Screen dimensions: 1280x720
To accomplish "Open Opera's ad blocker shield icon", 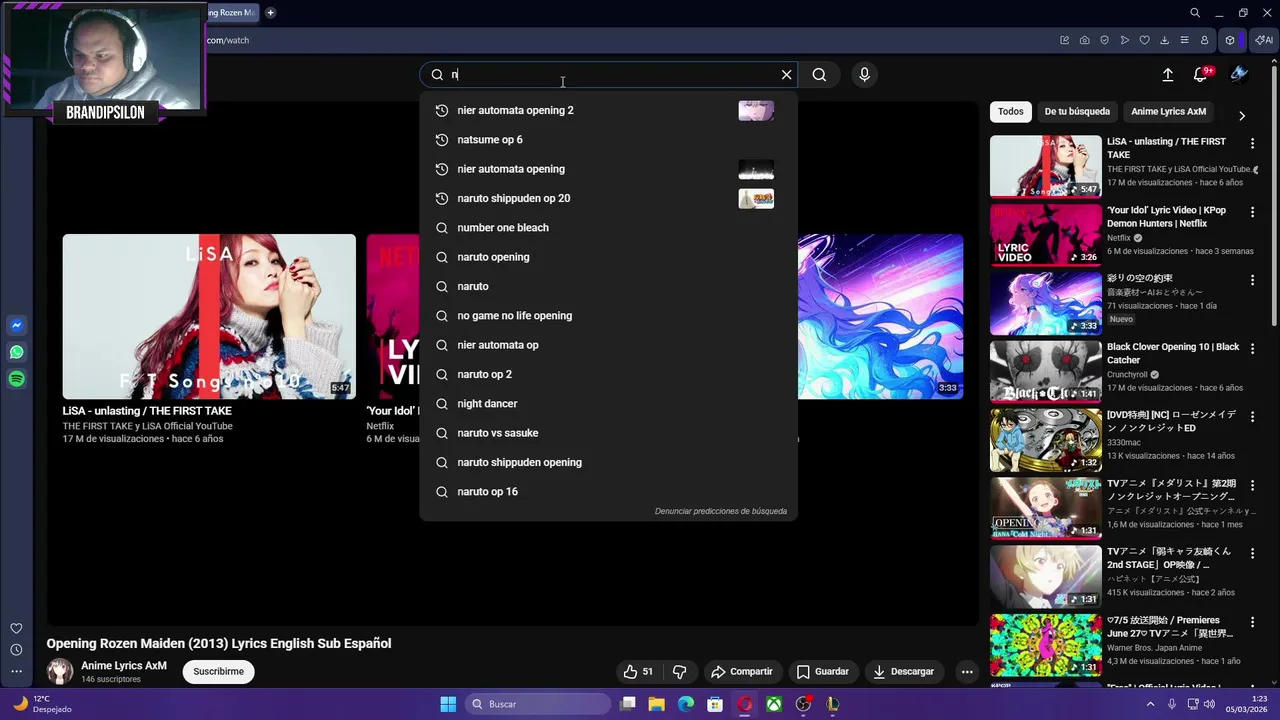I will point(1104,40).
